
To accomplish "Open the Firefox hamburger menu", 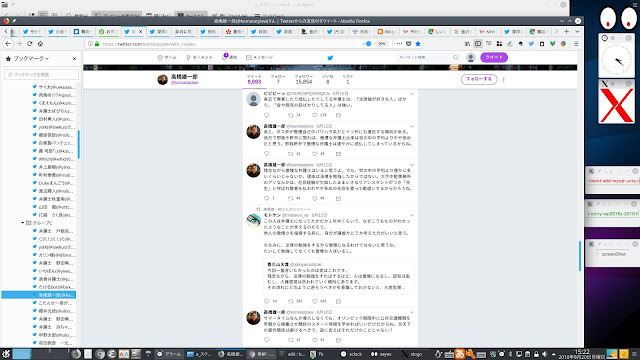I will point(576,44).
